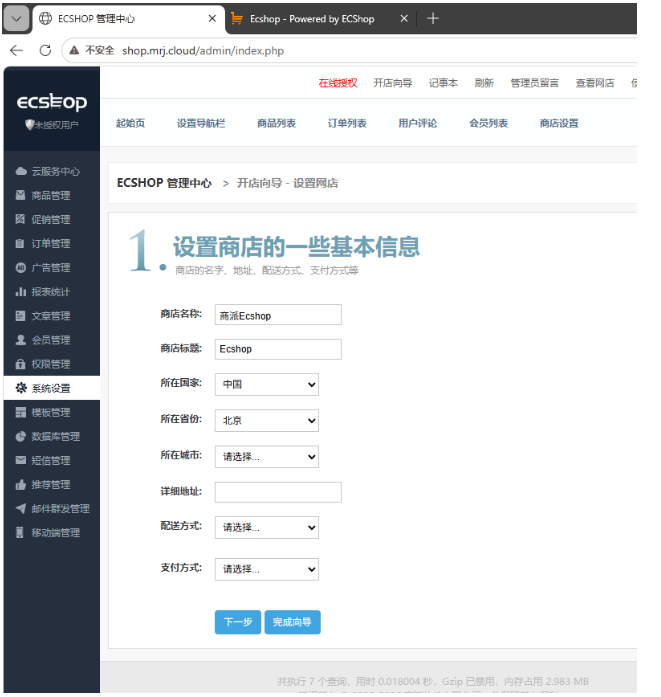Reload the page with refresh icon
The height and width of the screenshot is (697, 661).
(45, 50)
